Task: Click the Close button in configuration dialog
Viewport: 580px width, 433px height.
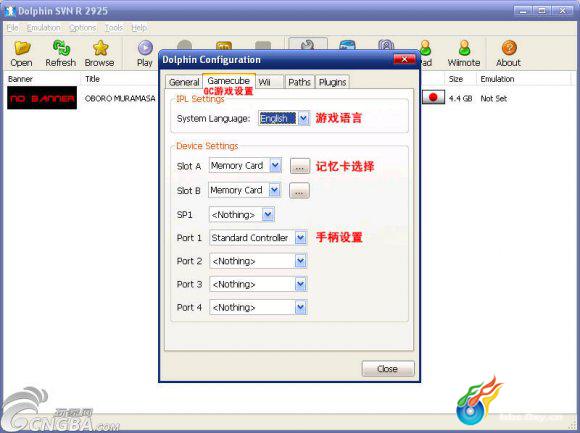Action: click(x=388, y=369)
